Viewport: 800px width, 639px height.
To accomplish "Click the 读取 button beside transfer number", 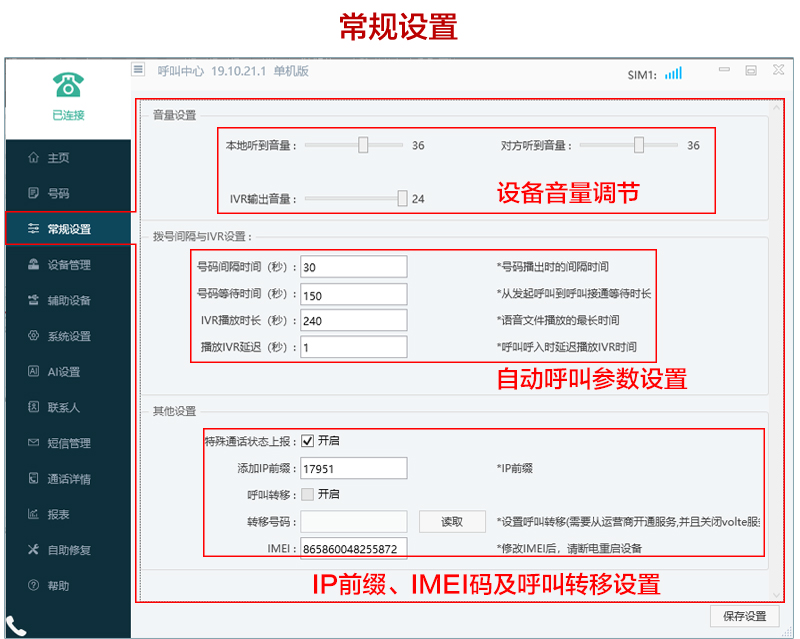I will click(x=452, y=522).
